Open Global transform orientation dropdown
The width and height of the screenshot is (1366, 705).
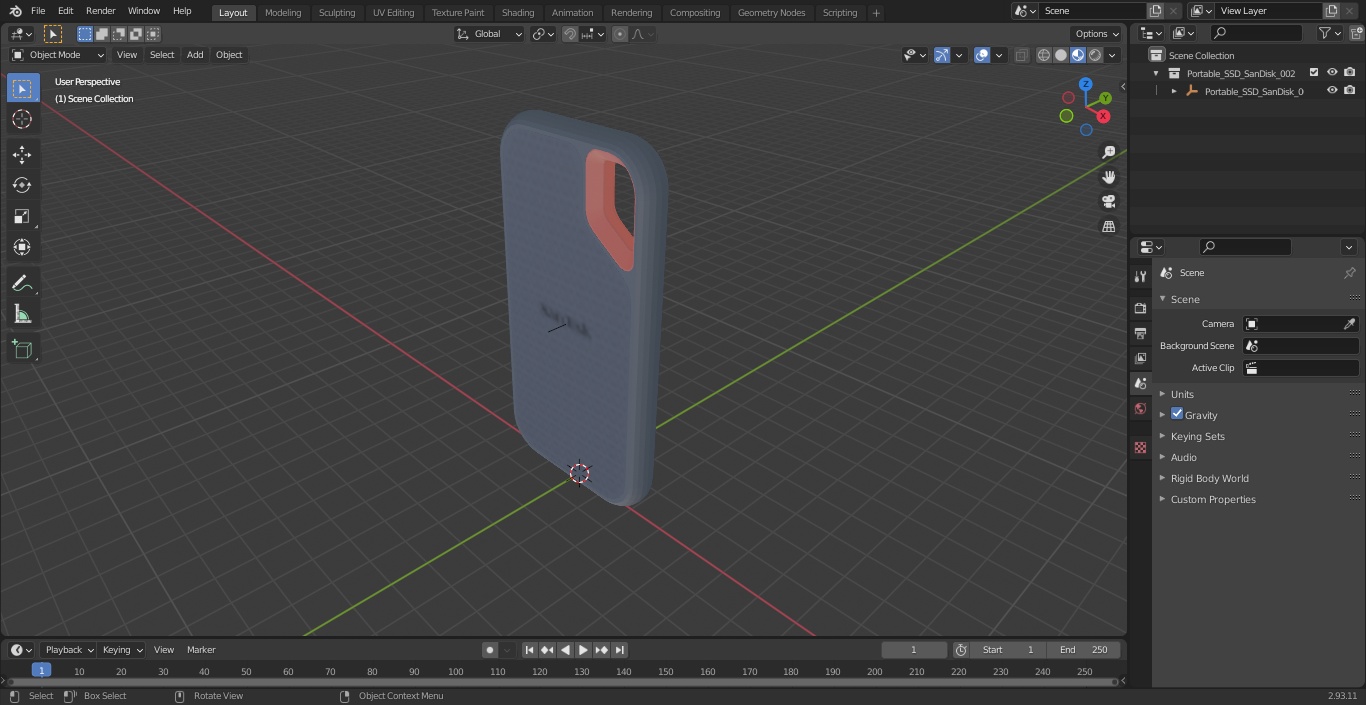tap(490, 34)
